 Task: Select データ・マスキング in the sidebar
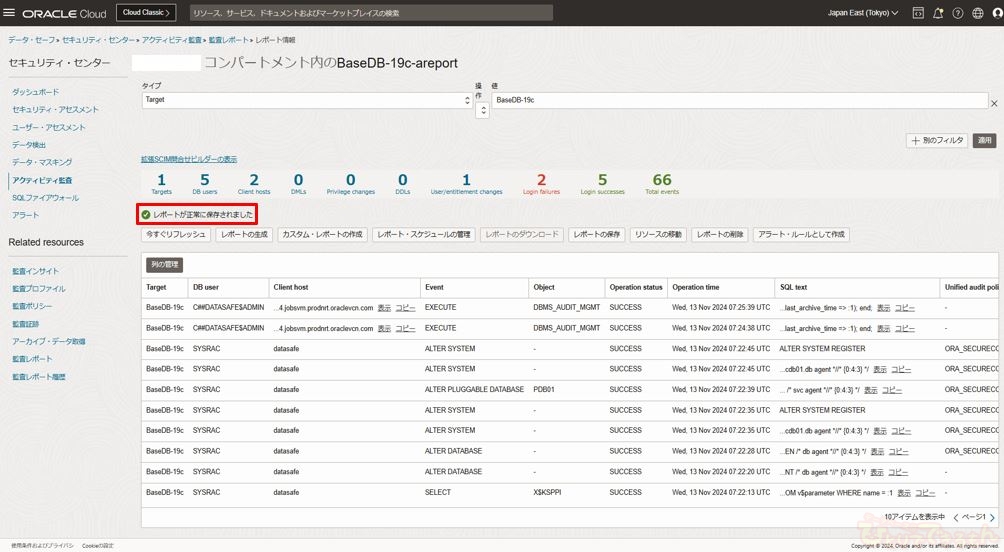click(42, 163)
